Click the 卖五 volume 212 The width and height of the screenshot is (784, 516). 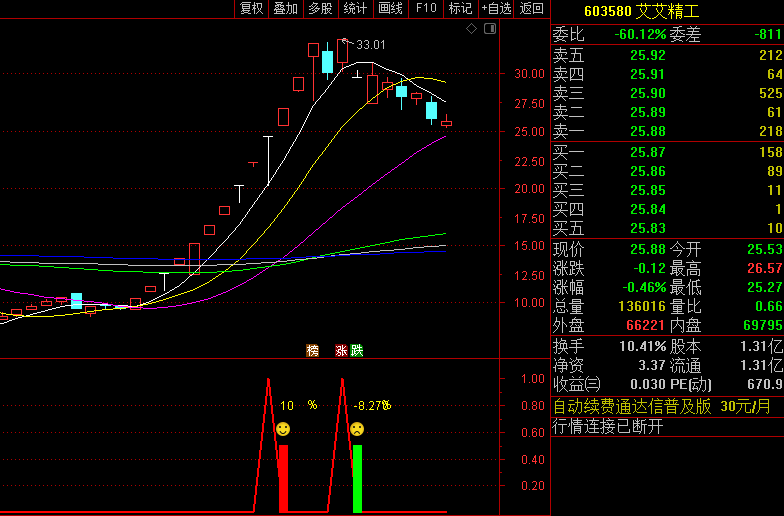[x=770, y=55]
